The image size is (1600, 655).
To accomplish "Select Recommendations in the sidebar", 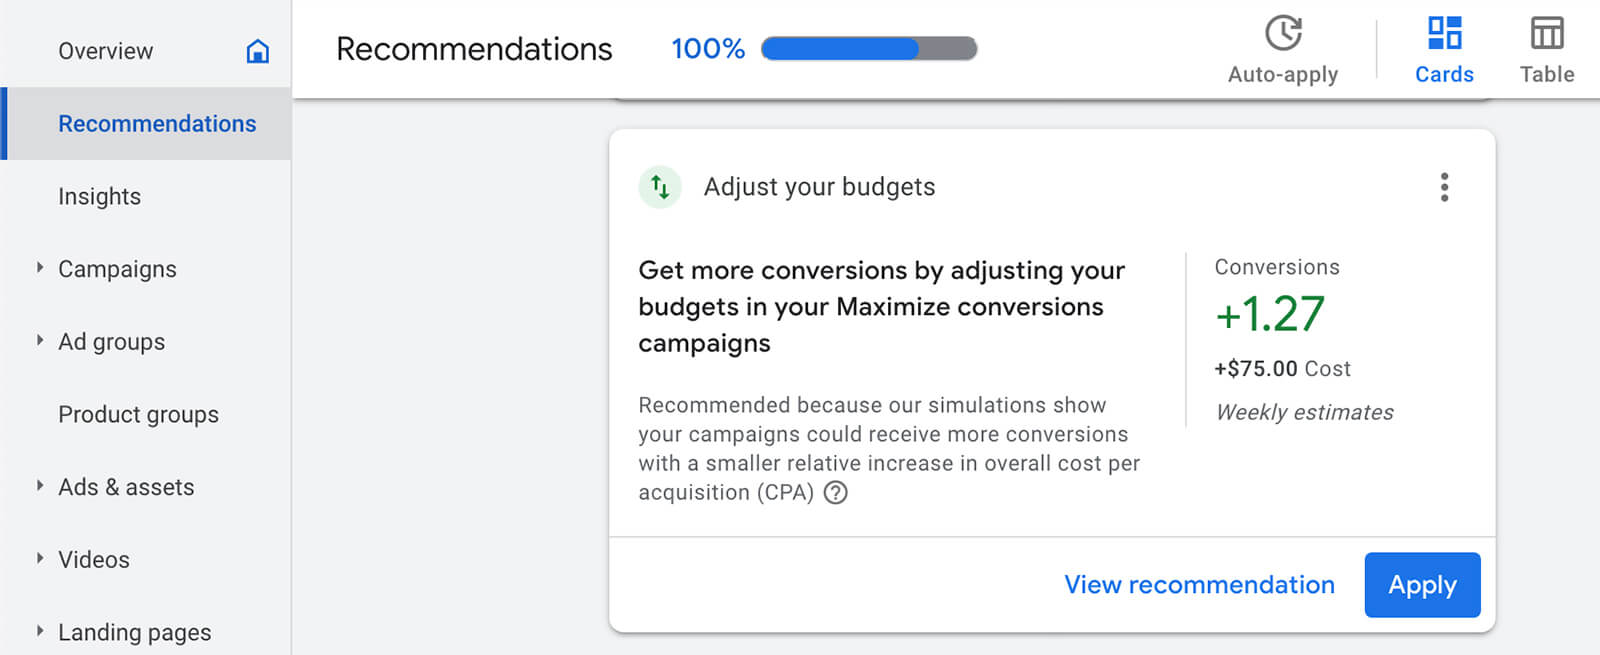I will click(157, 123).
